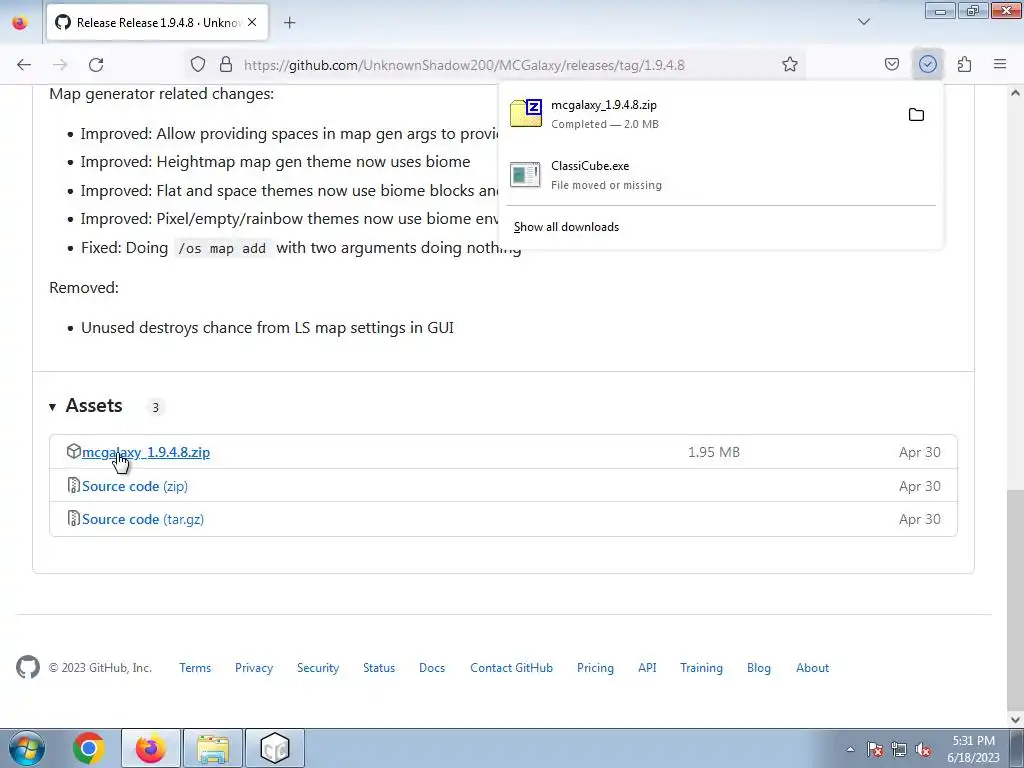Open the Extensions puzzle icon
The height and width of the screenshot is (768, 1024).
tap(964, 65)
